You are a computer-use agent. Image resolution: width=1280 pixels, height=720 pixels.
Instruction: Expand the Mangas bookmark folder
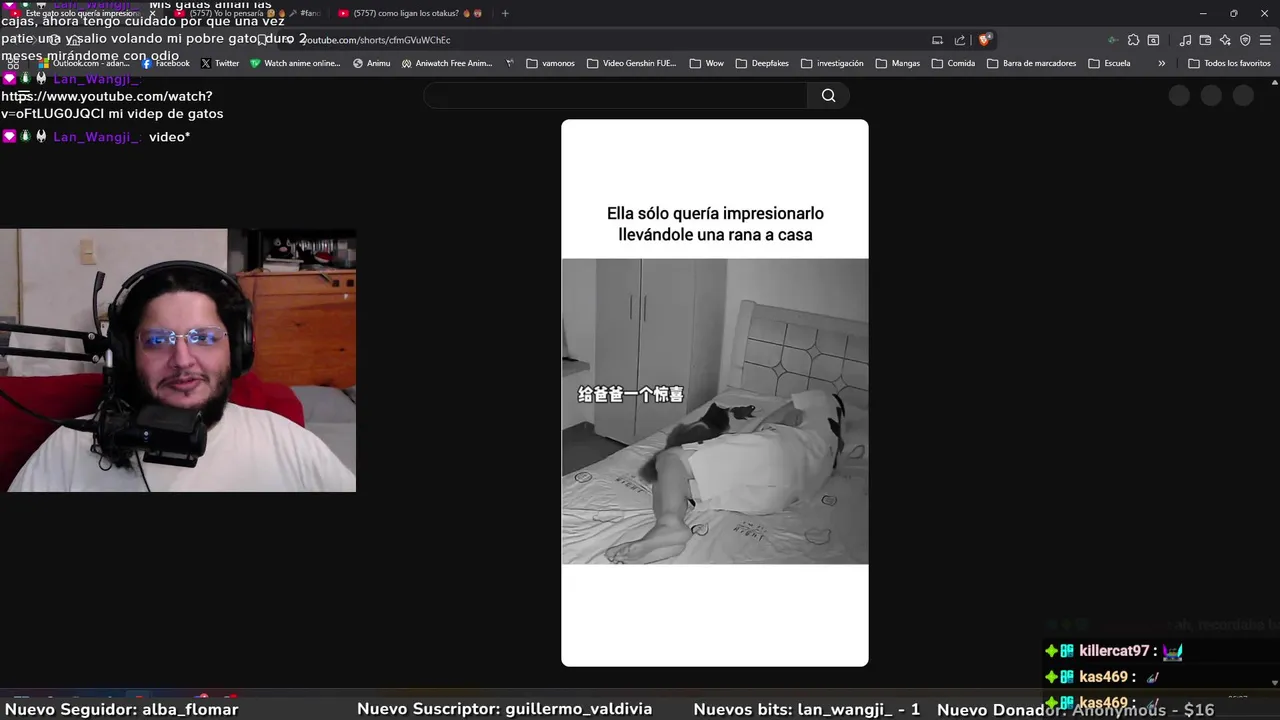click(x=897, y=63)
